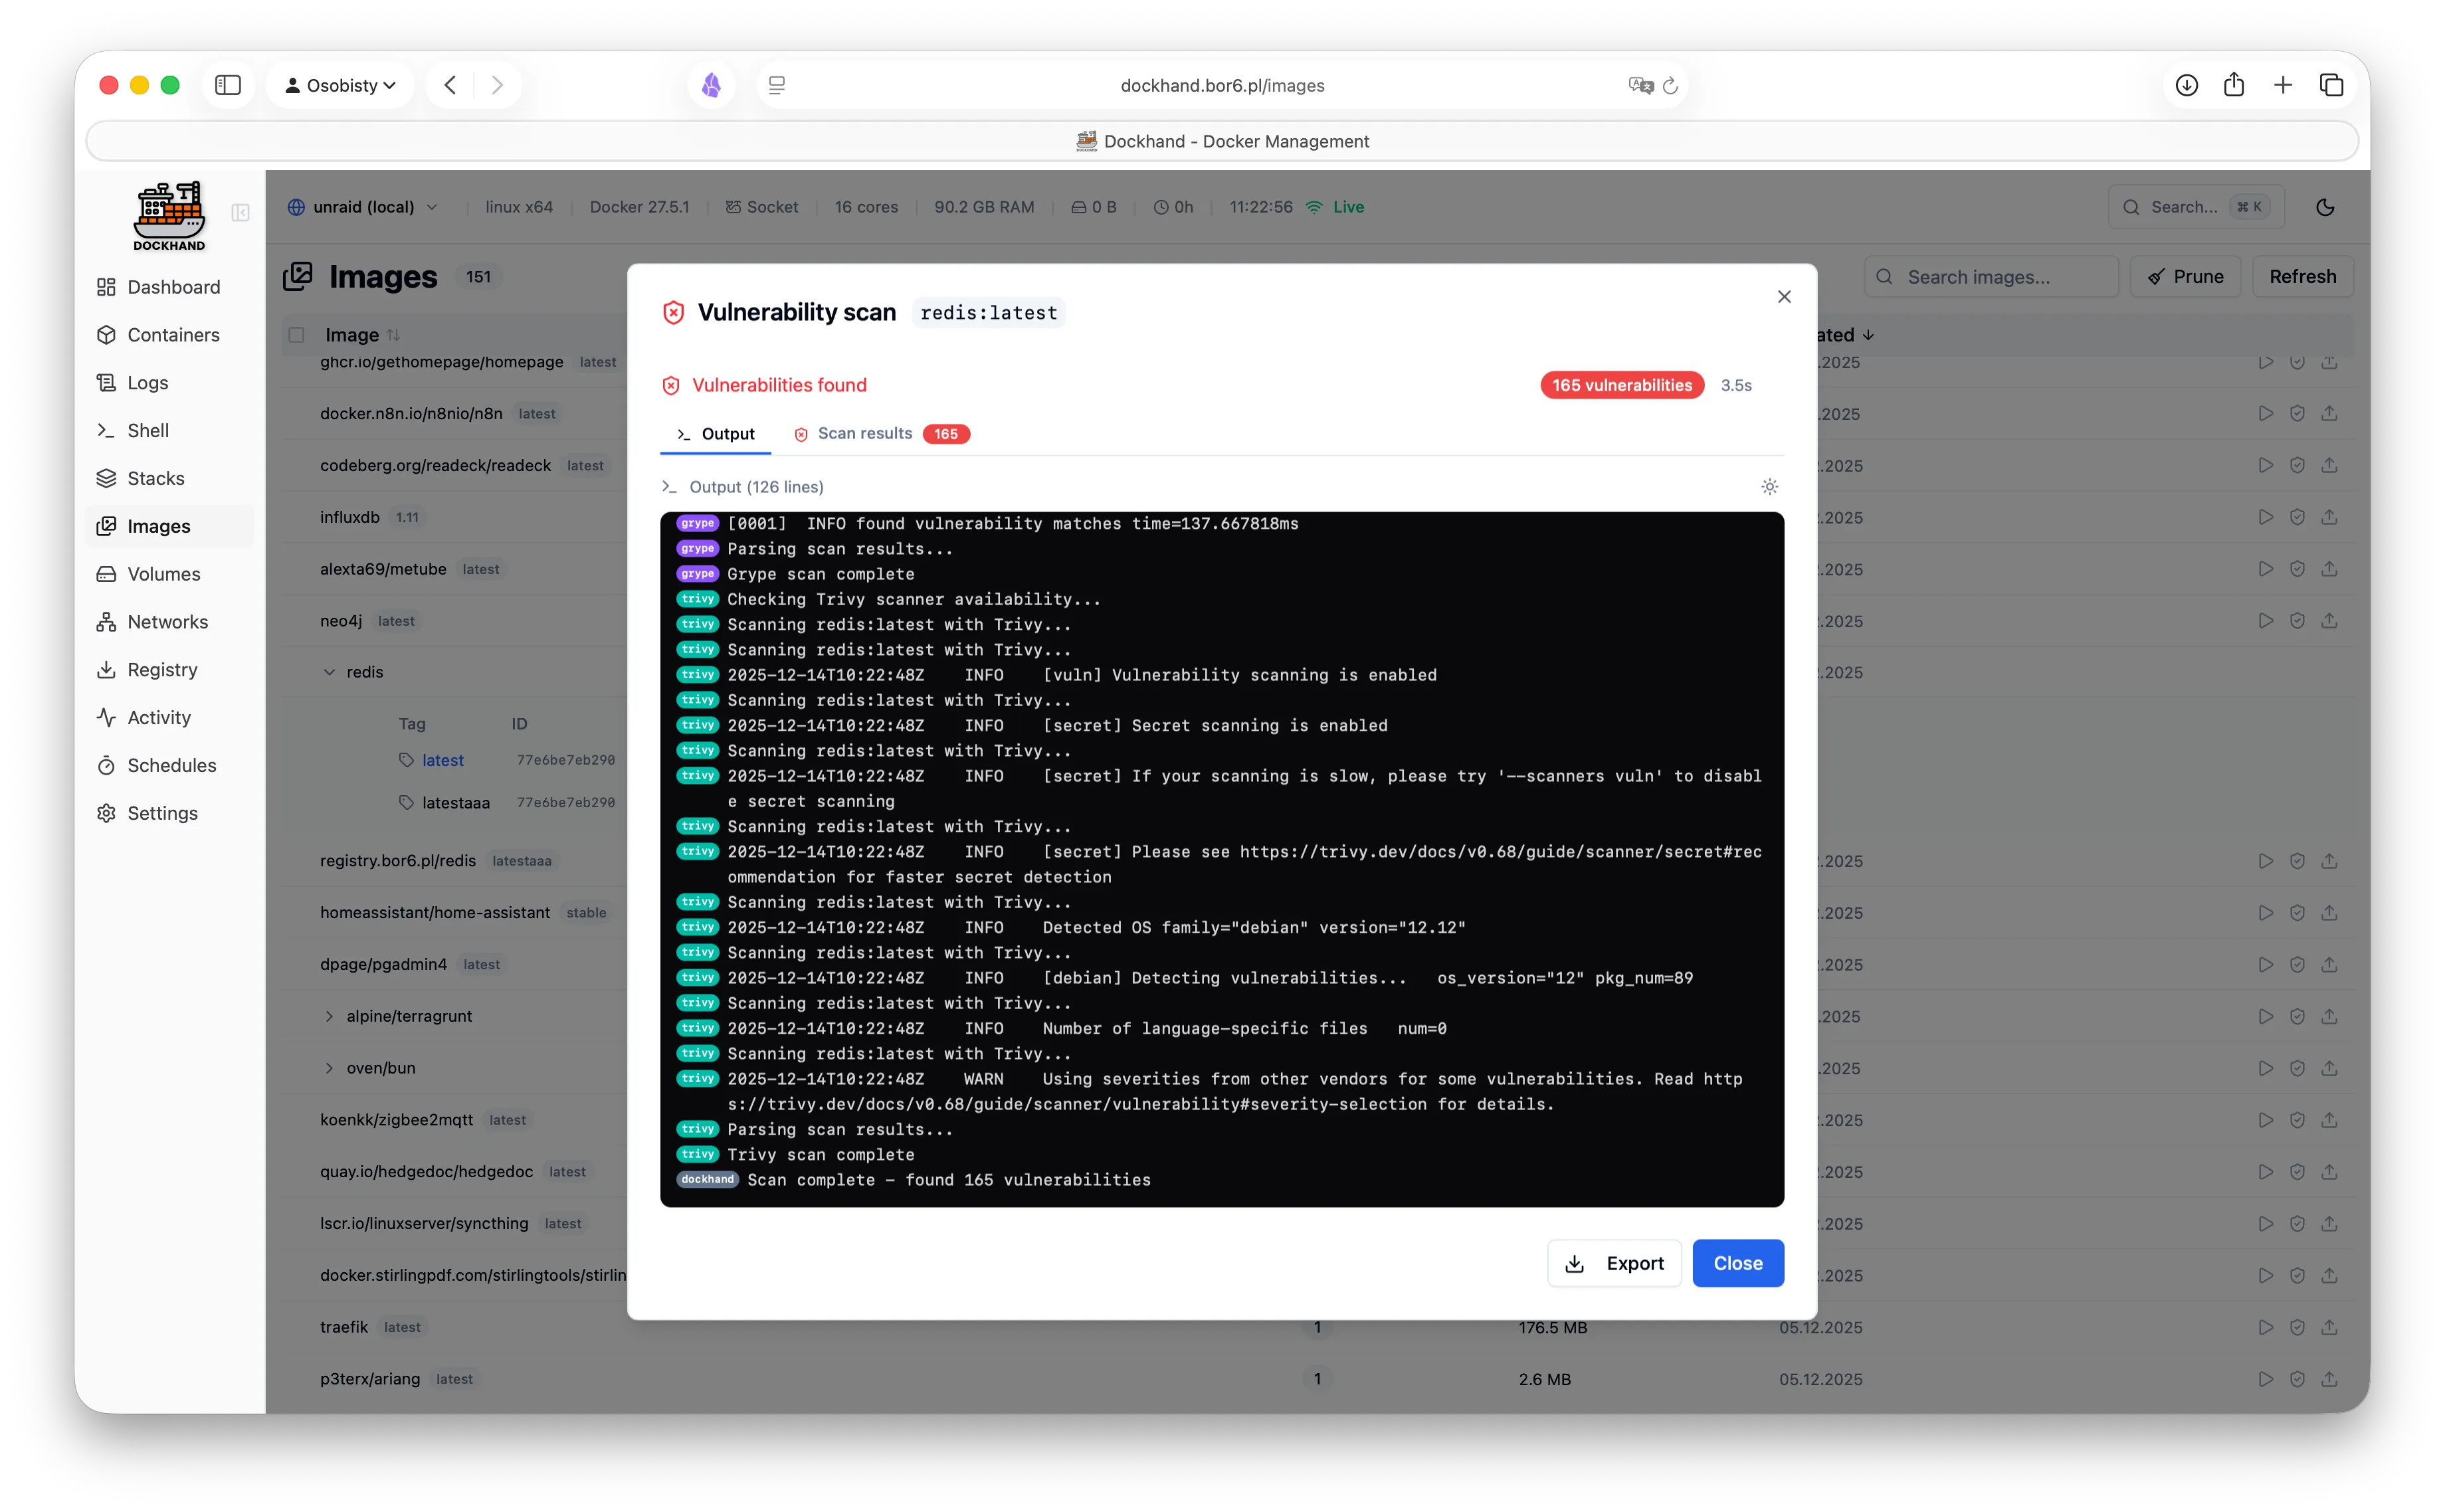Select the Containers sidebar icon
2445x1512 pixels.
(108, 335)
